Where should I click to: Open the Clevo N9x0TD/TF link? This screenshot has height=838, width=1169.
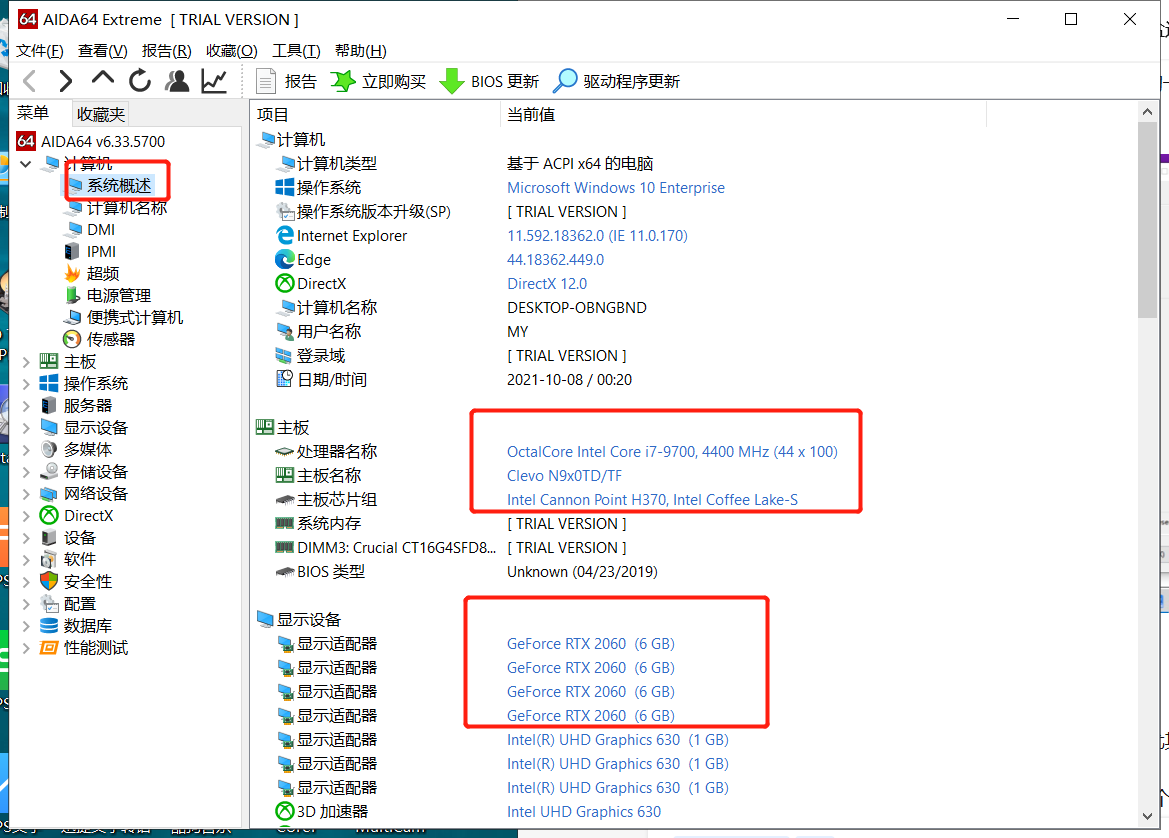tap(564, 476)
